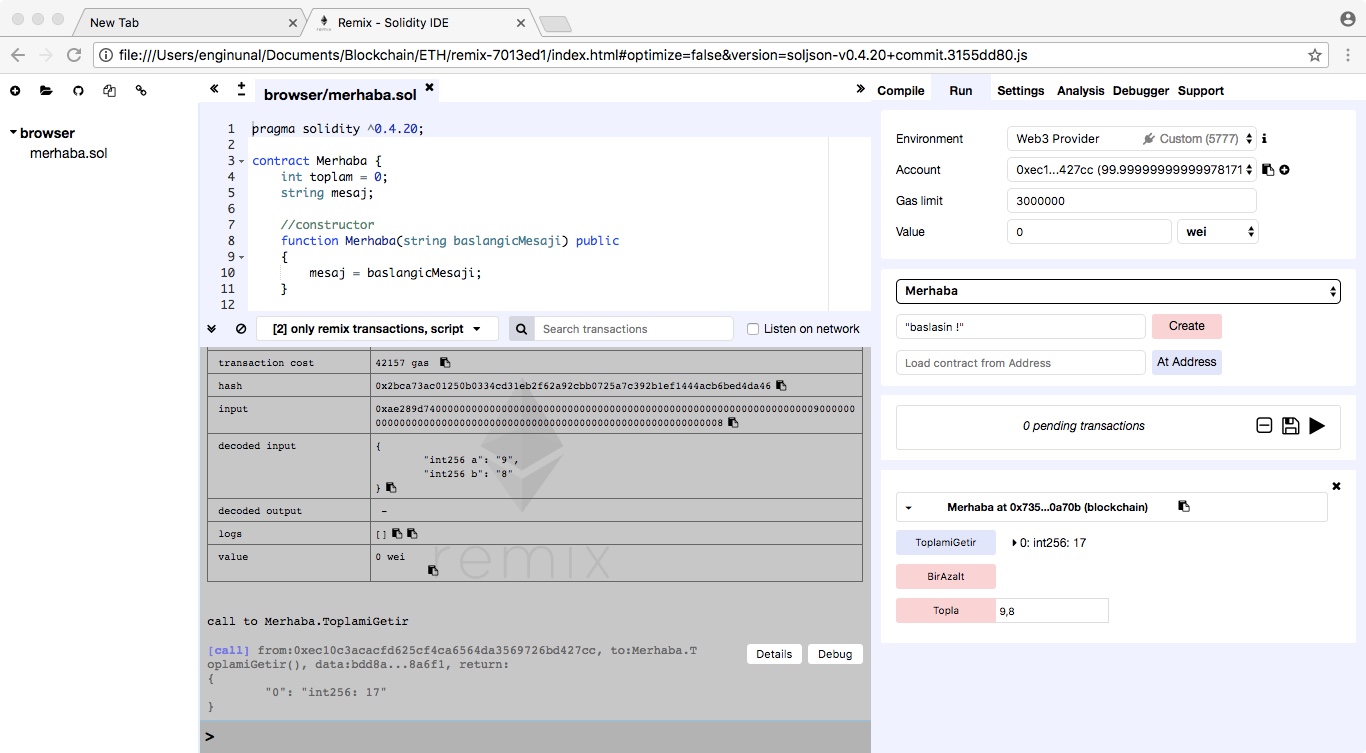Collapse deployed Merhaba instance

(909, 508)
